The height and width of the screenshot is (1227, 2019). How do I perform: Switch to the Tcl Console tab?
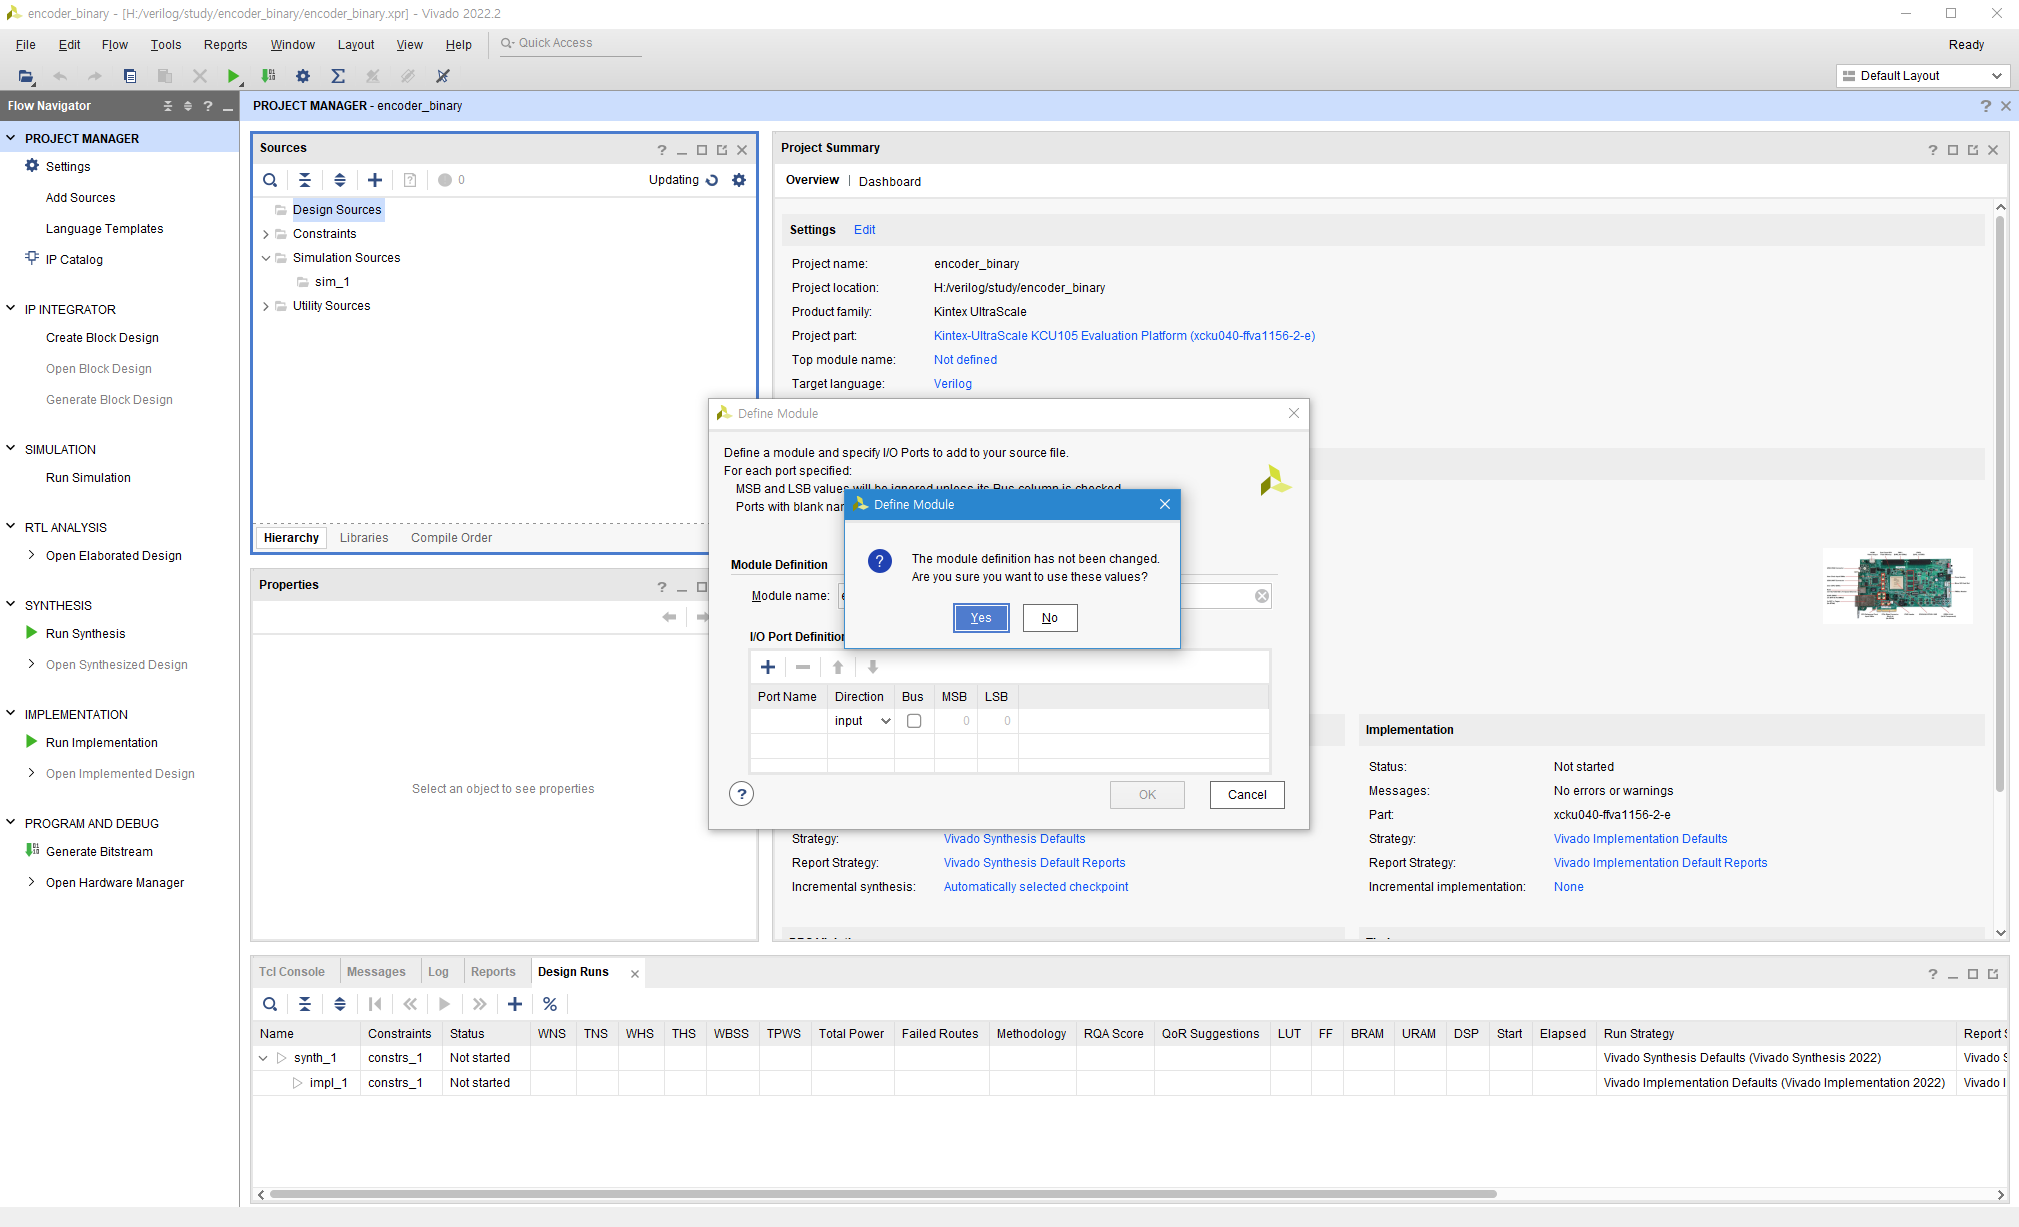point(291,972)
